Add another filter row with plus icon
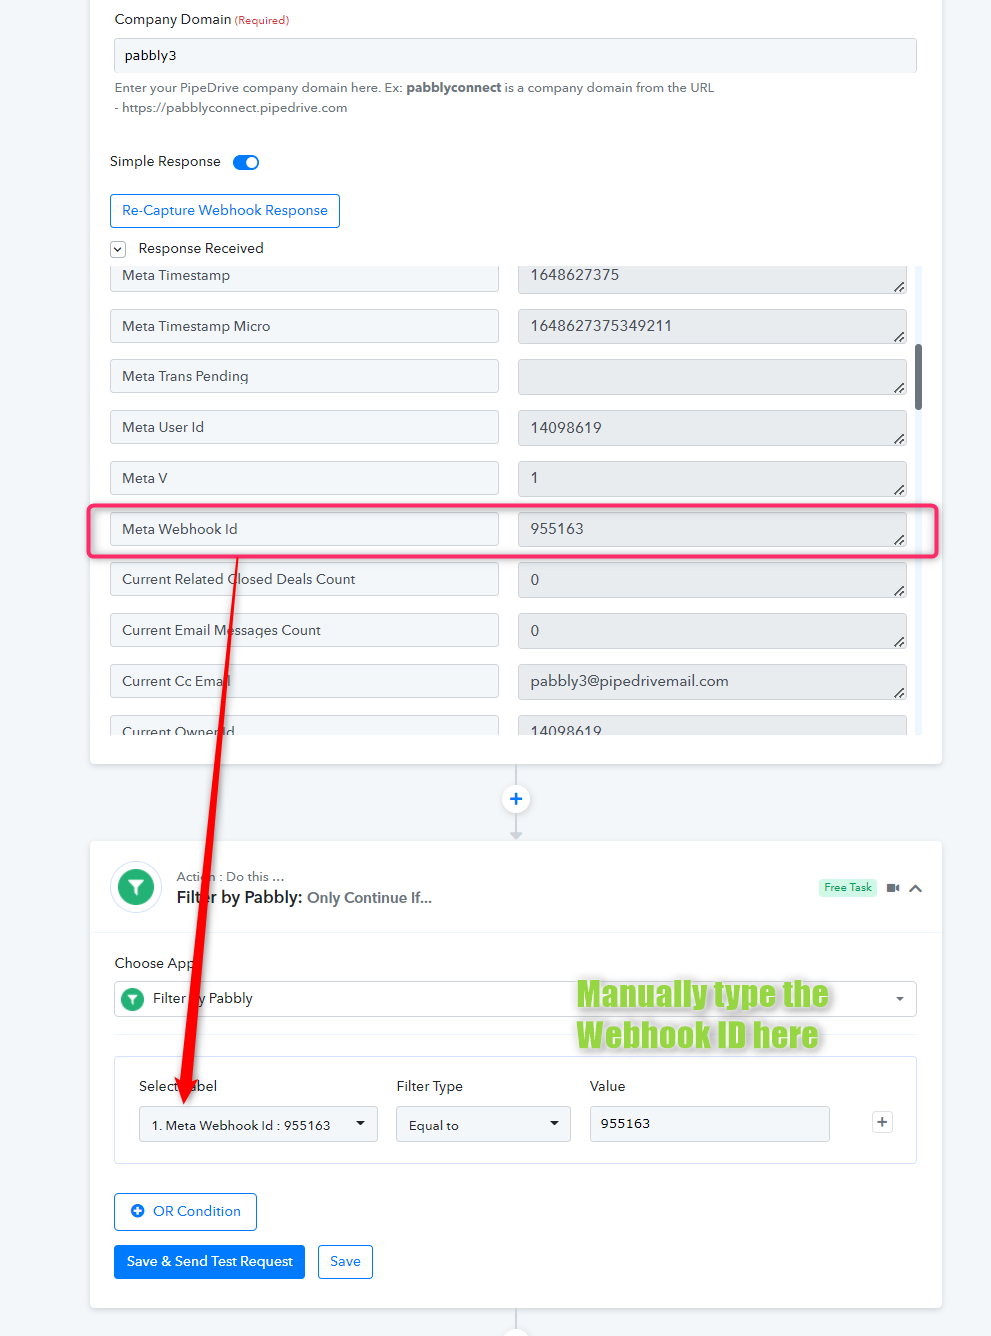Viewport: 991px width, 1336px height. (x=882, y=1122)
